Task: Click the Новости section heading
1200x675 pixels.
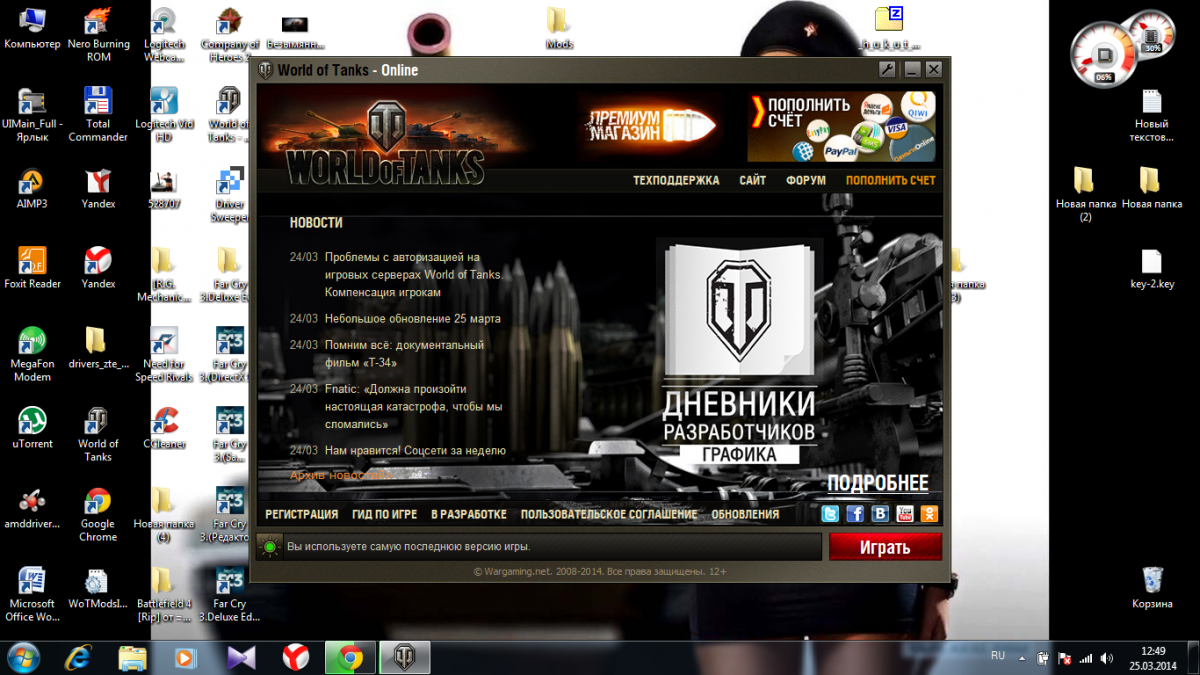Action: (x=316, y=223)
